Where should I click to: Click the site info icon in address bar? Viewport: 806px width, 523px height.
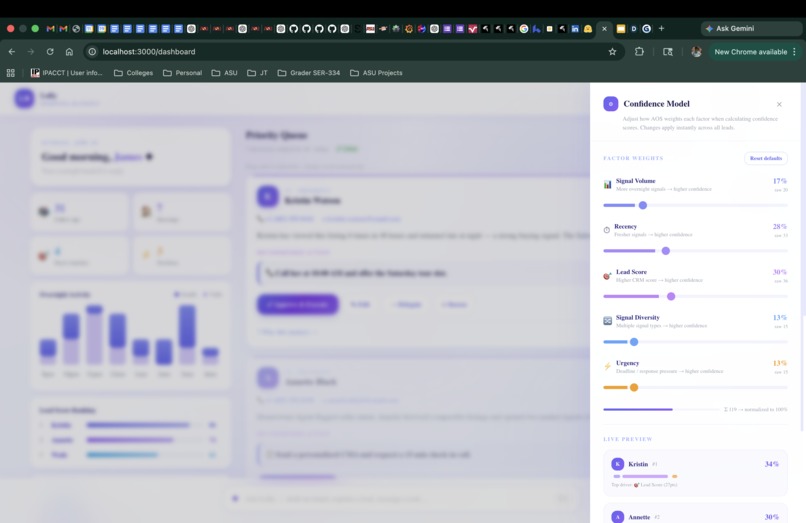(x=92, y=52)
